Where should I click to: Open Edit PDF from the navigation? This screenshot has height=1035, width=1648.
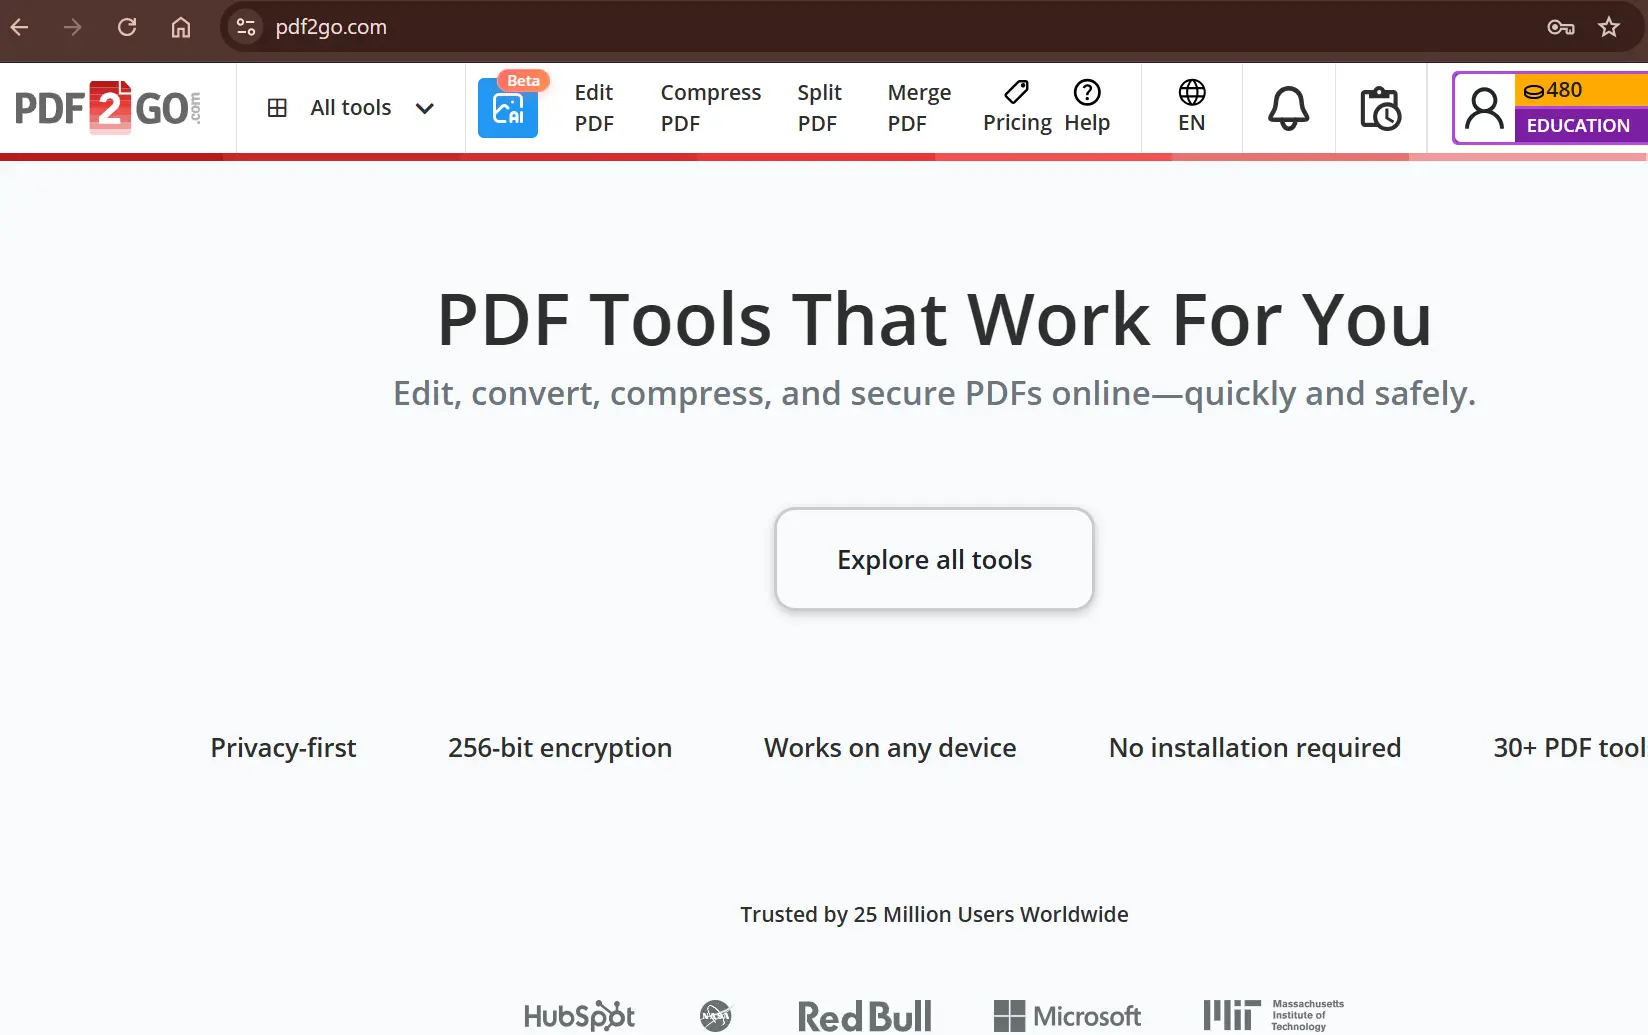click(594, 108)
